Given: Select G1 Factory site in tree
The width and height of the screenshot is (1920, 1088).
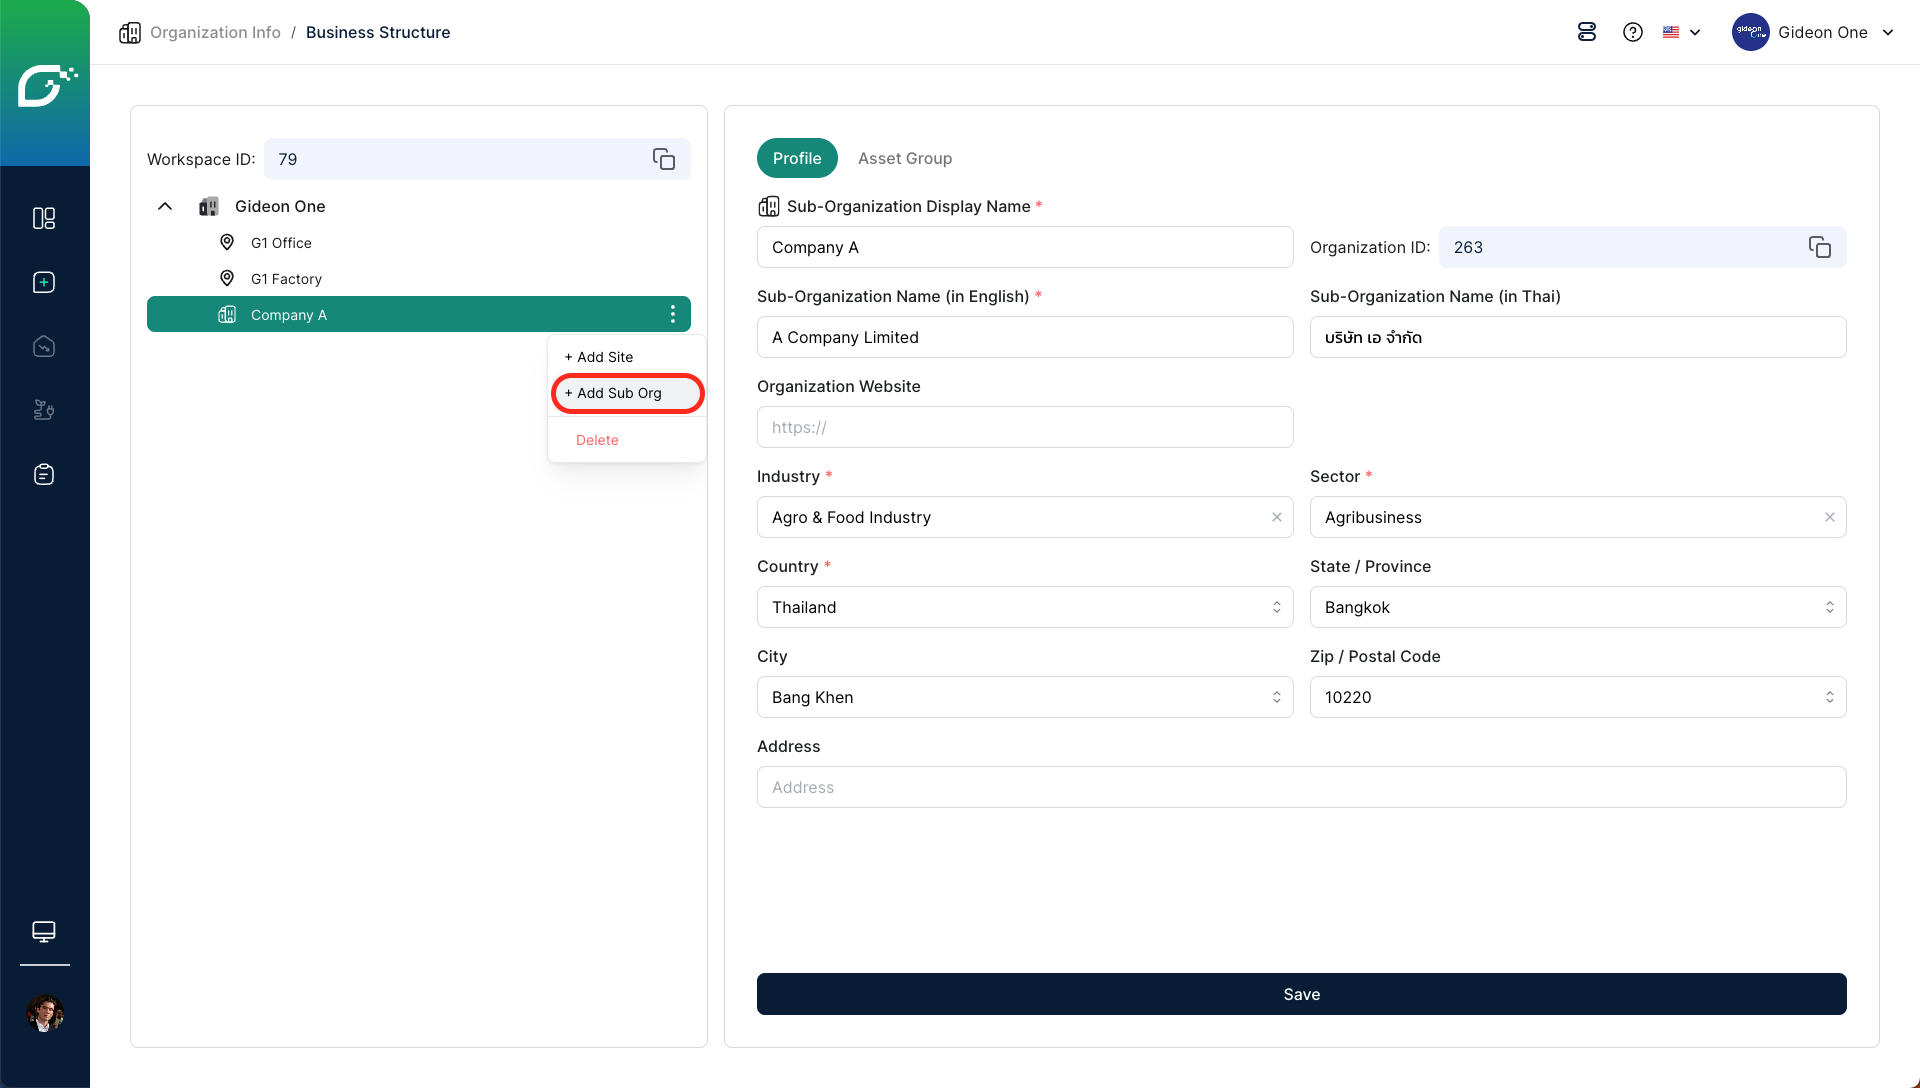Looking at the screenshot, I should pyautogui.click(x=286, y=279).
